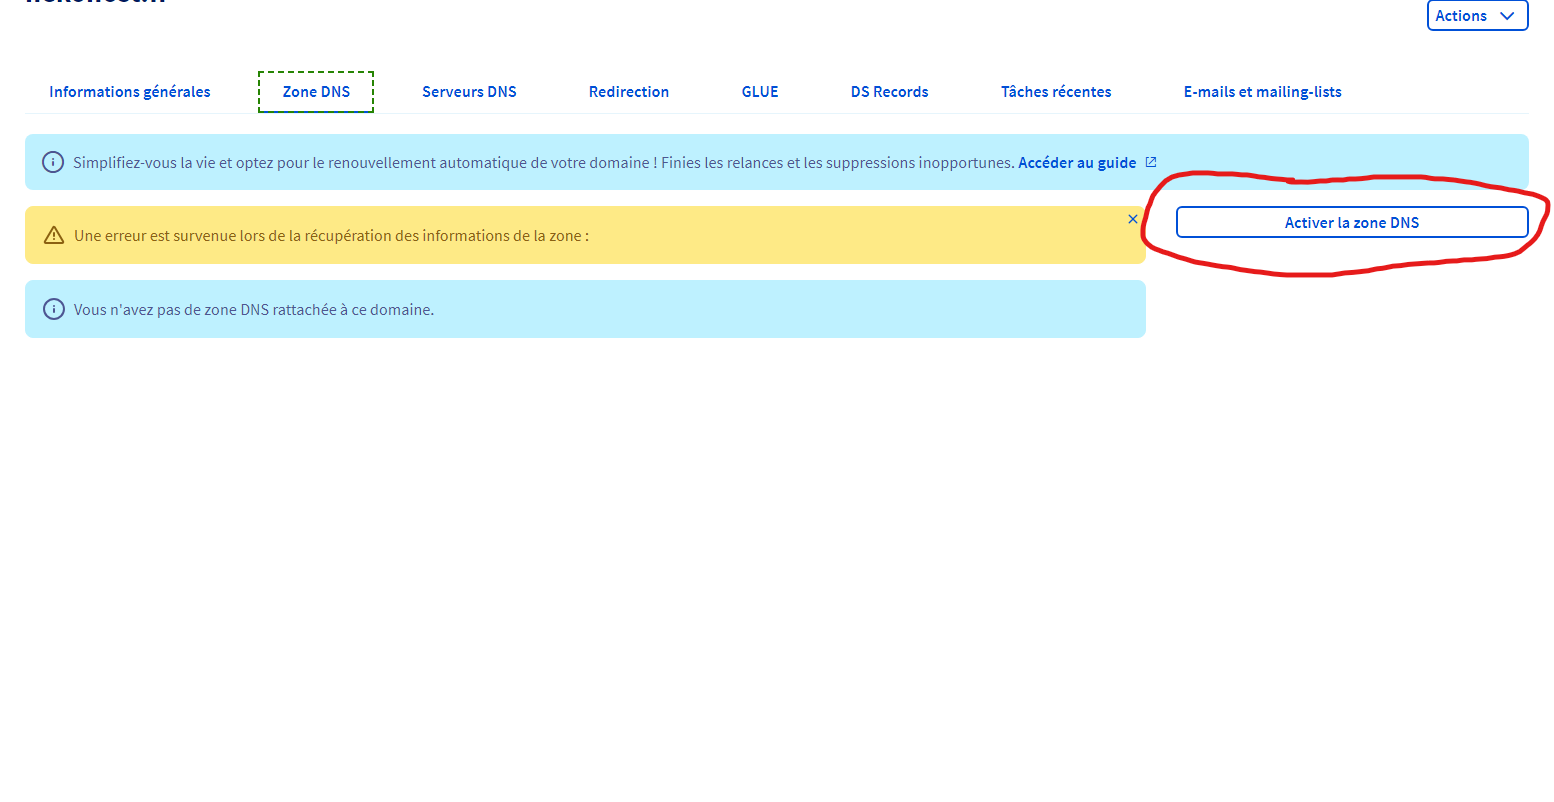Screen dimensions: 1554x802
Task: Click the external link icon beside Accéder au guide
Action: [1151, 162]
